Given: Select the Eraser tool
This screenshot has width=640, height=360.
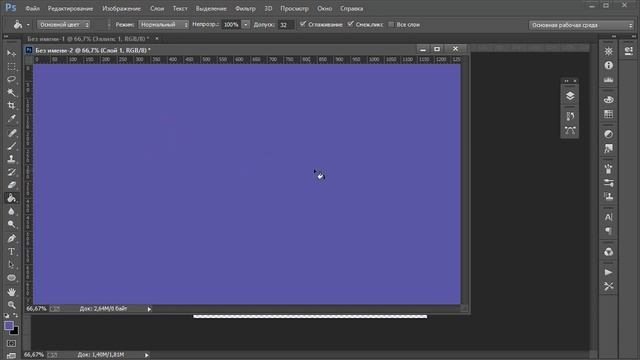Looking at the screenshot, I should pos(11,185).
